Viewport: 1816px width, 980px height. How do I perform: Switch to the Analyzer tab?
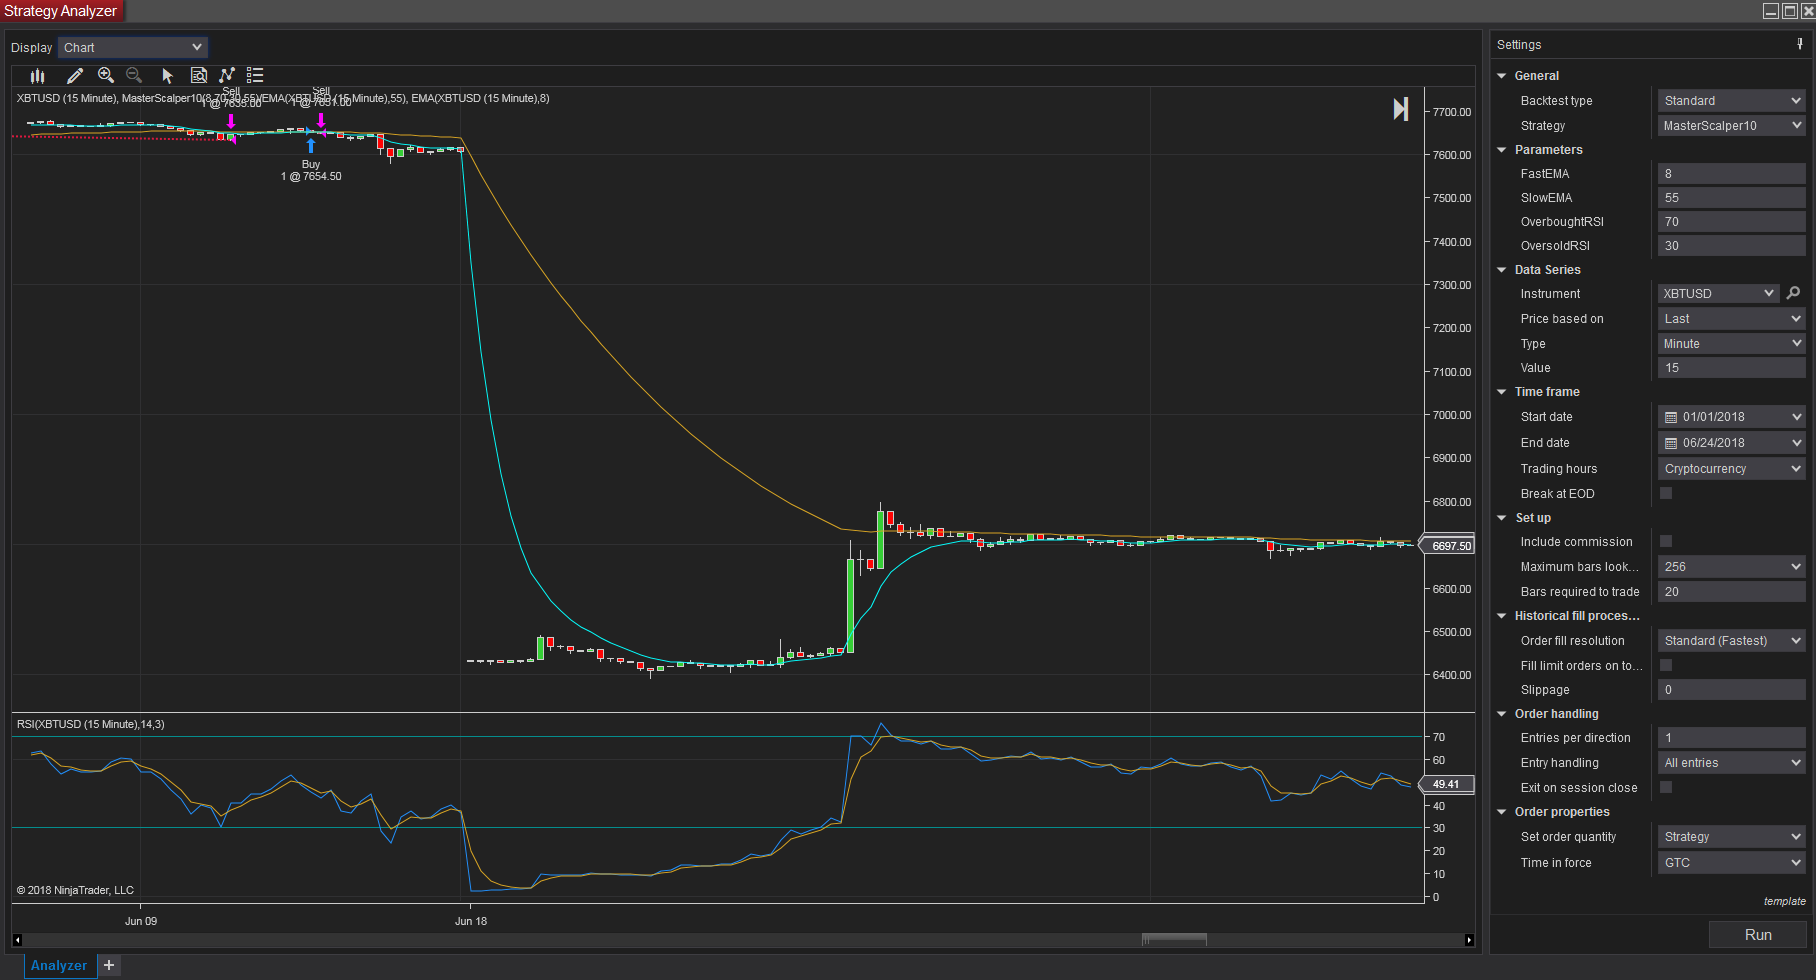coord(59,965)
